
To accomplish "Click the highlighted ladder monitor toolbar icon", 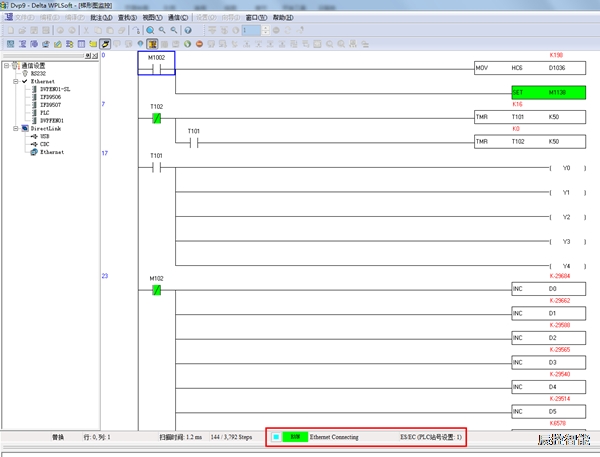I will coord(152,44).
